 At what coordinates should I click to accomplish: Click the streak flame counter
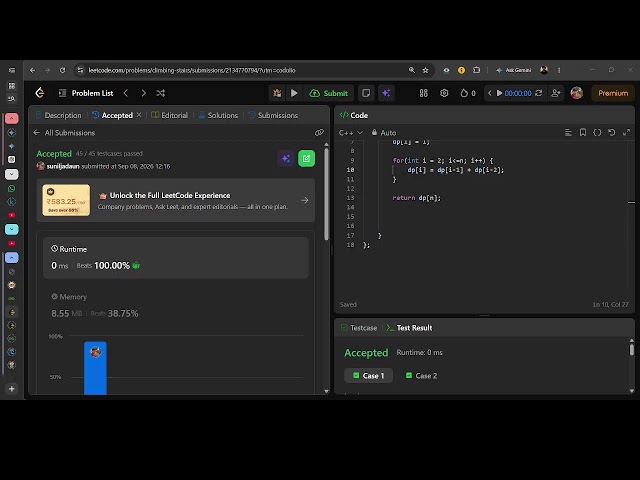[x=468, y=93]
